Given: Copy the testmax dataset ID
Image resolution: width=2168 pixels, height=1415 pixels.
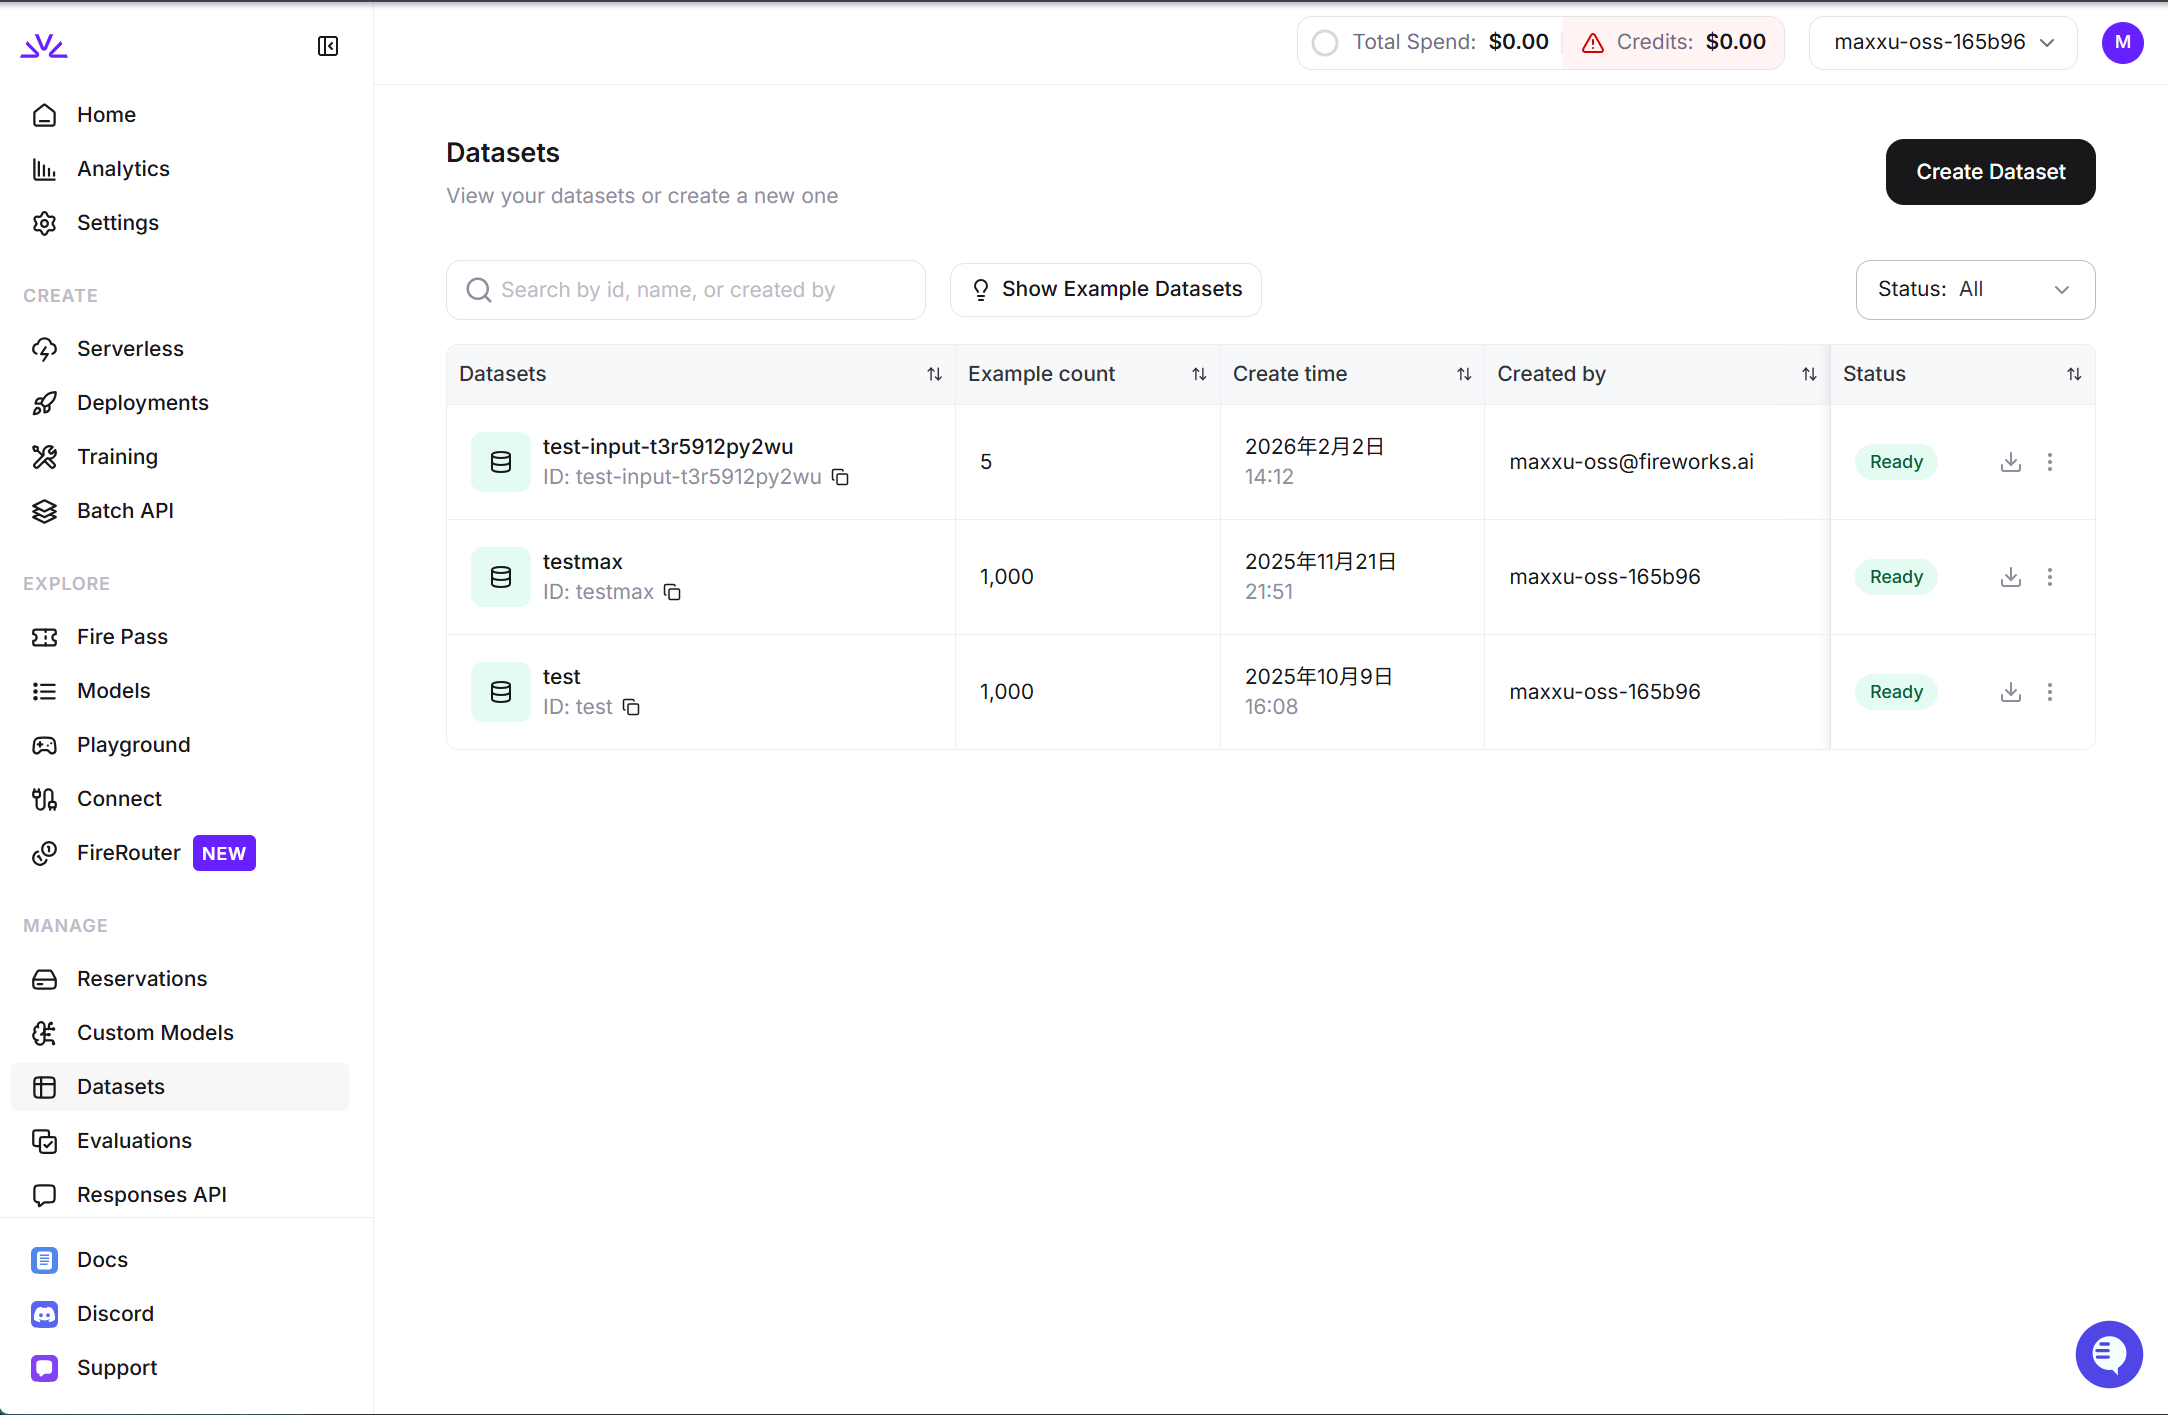Looking at the screenshot, I should [x=673, y=592].
